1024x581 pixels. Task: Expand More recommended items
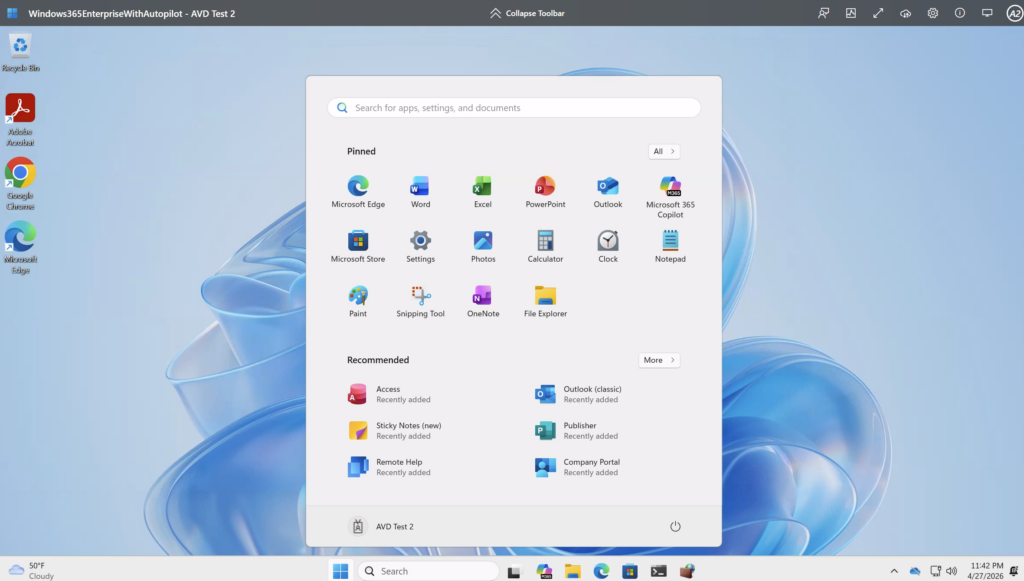pyautogui.click(x=659, y=360)
